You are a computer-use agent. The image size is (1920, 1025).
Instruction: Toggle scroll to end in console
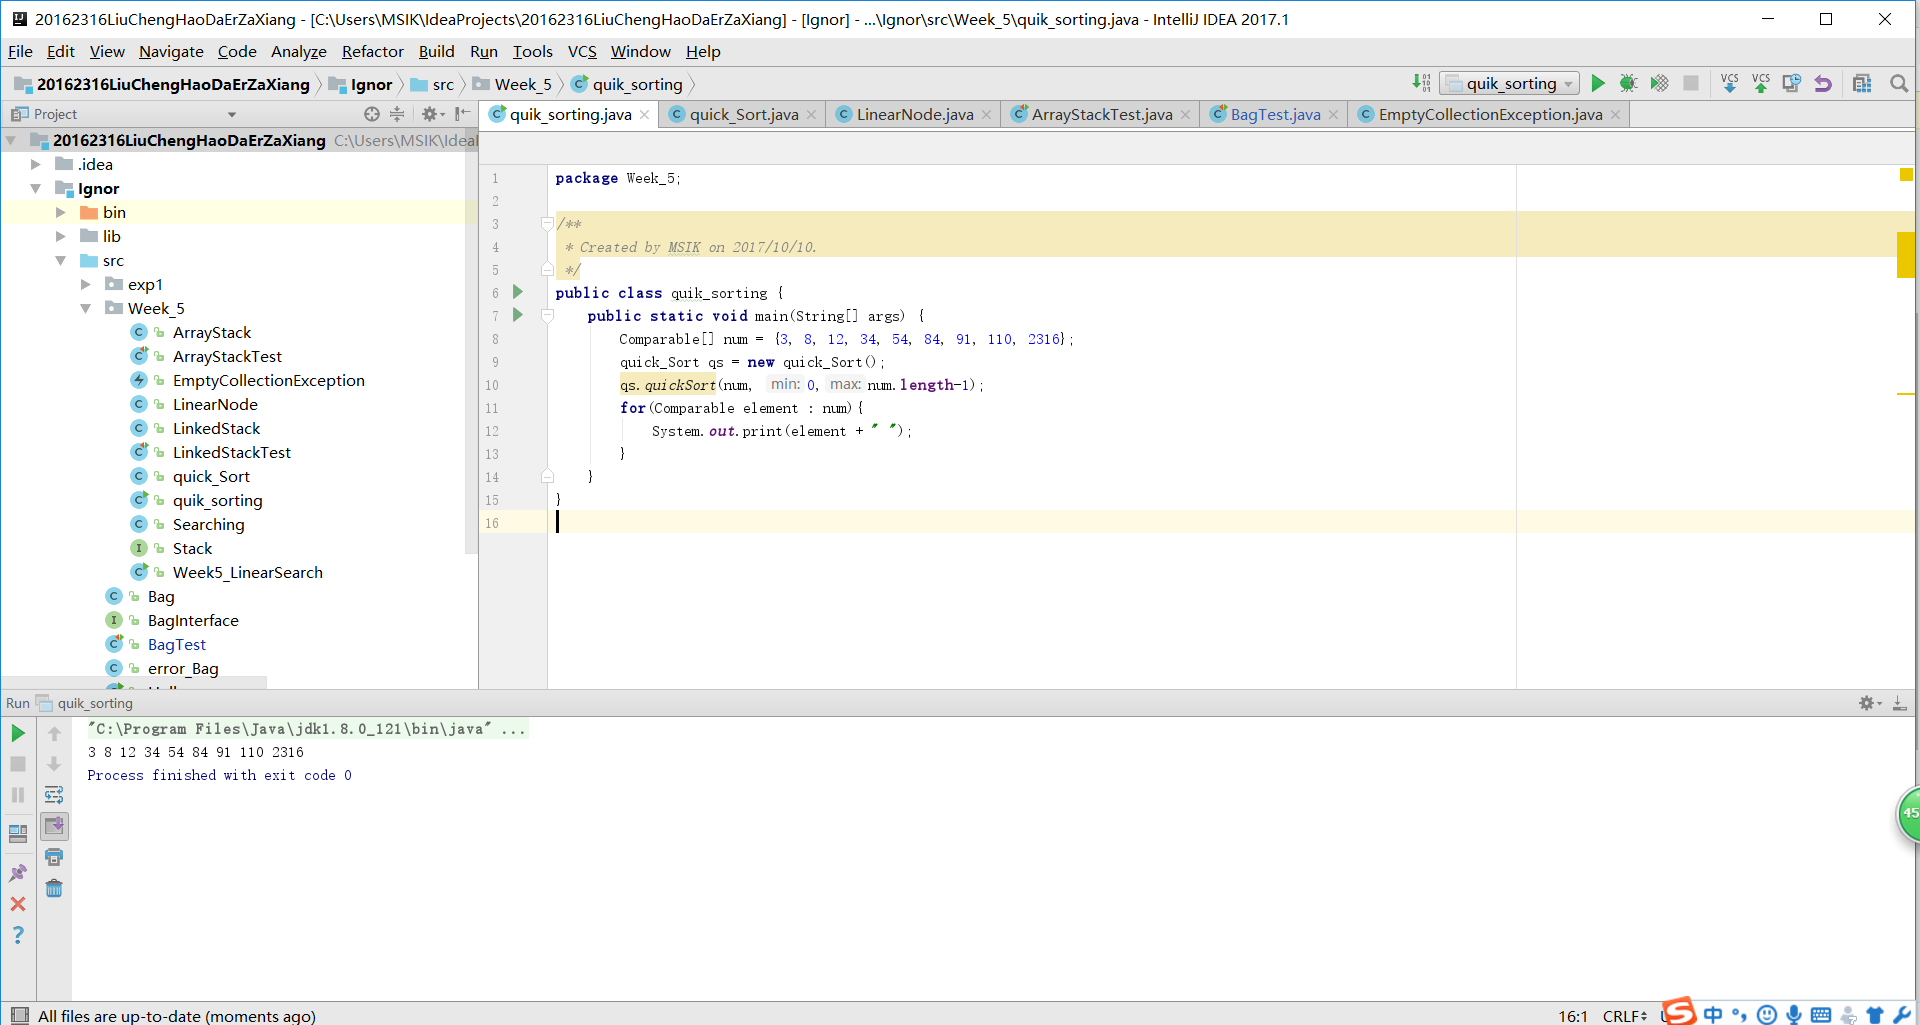tap(54, 826)
